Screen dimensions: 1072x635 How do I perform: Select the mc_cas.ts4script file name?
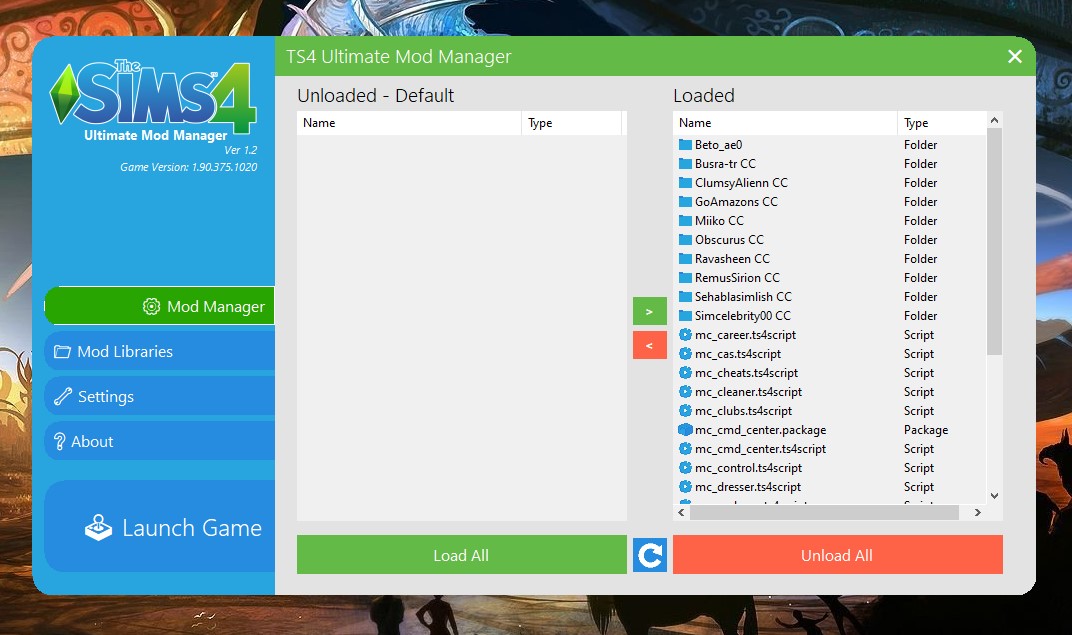tap(738, 354)
